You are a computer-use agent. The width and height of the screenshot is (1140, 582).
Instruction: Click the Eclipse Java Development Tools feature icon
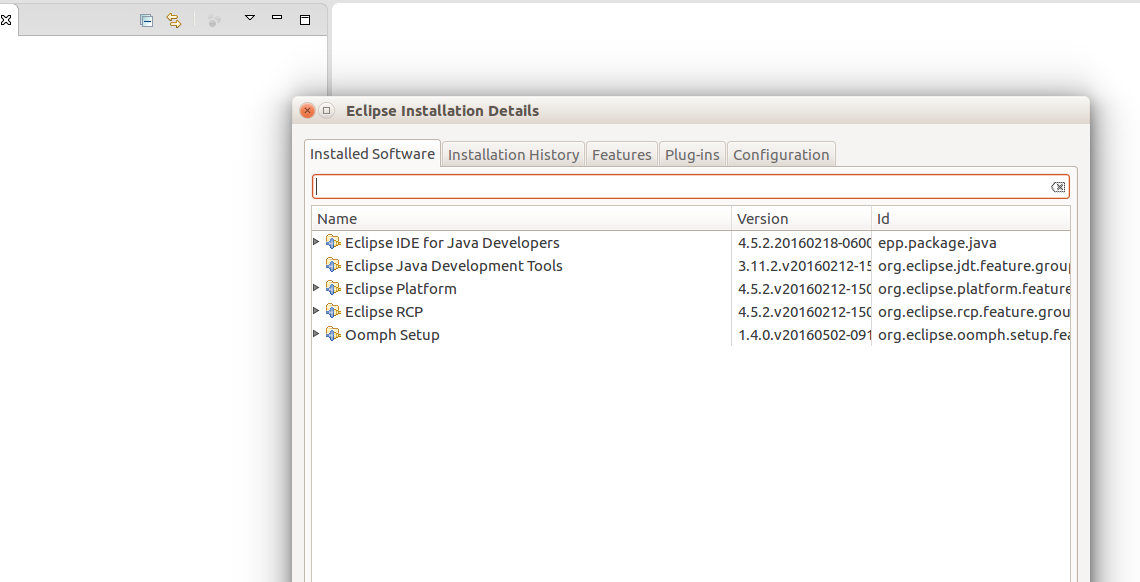333,265
